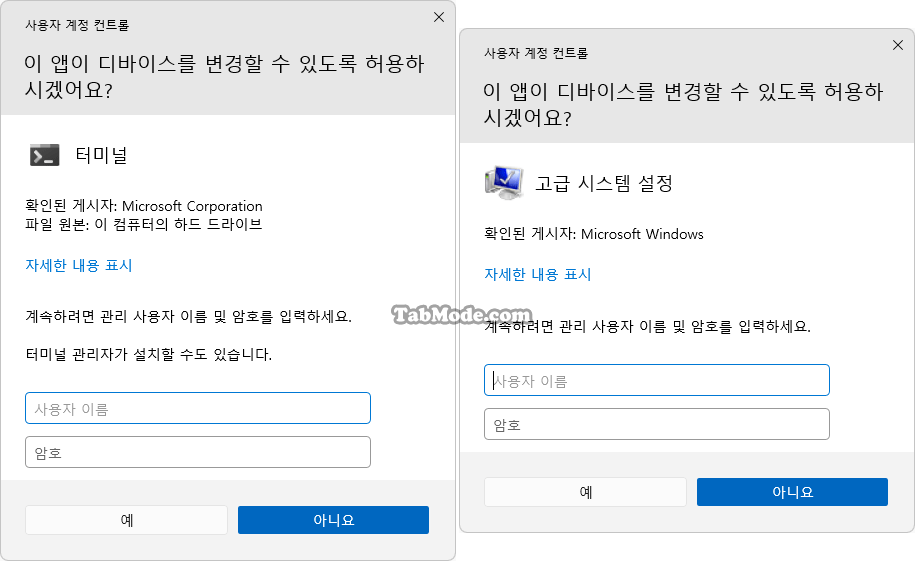Click the Microsoft Corporation publisher text
The width and height of the screenshot is (915, 561).
192,206
